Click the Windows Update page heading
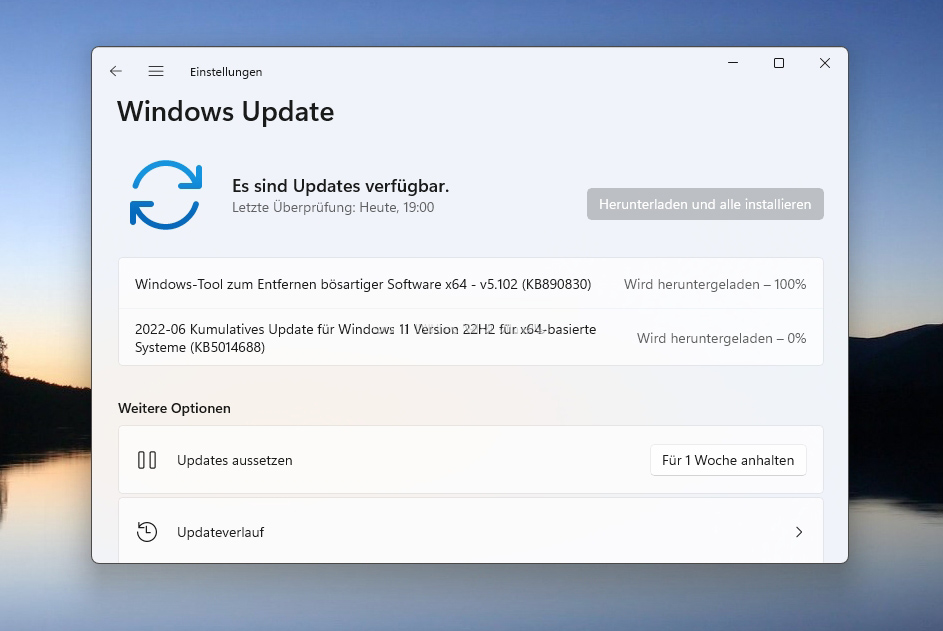943x631 pixels. pyautogui.click(x=225, y=111)
